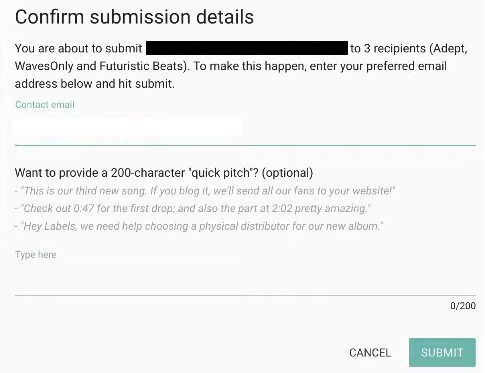
Task: Click the 'Futuristic Beats' recipient name
Action: click(x=142, y=66)
